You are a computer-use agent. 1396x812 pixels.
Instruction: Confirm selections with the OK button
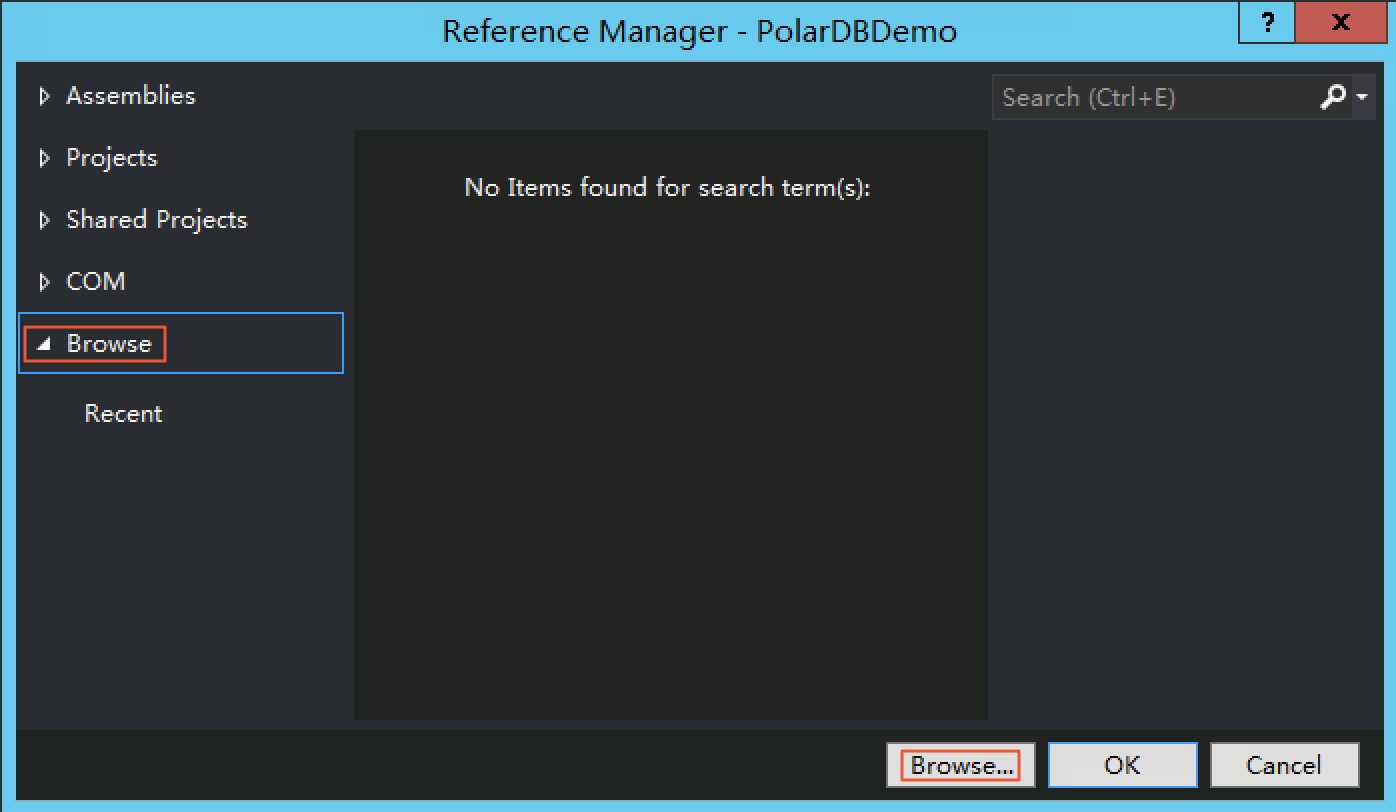click(1122, 764)
